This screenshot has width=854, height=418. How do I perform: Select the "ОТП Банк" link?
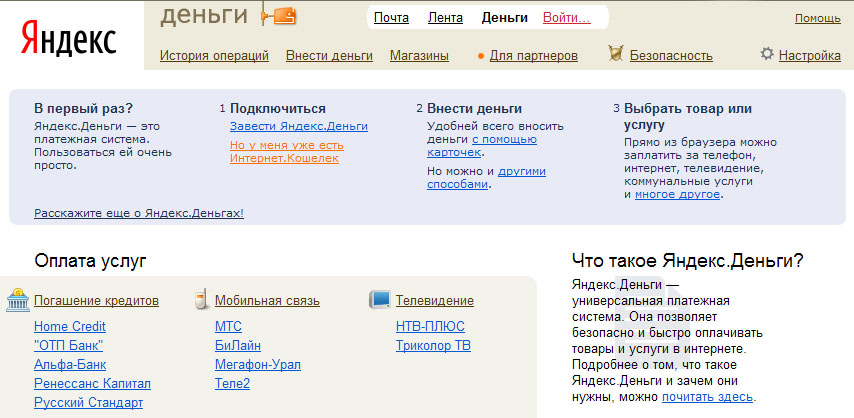[69, 346]
